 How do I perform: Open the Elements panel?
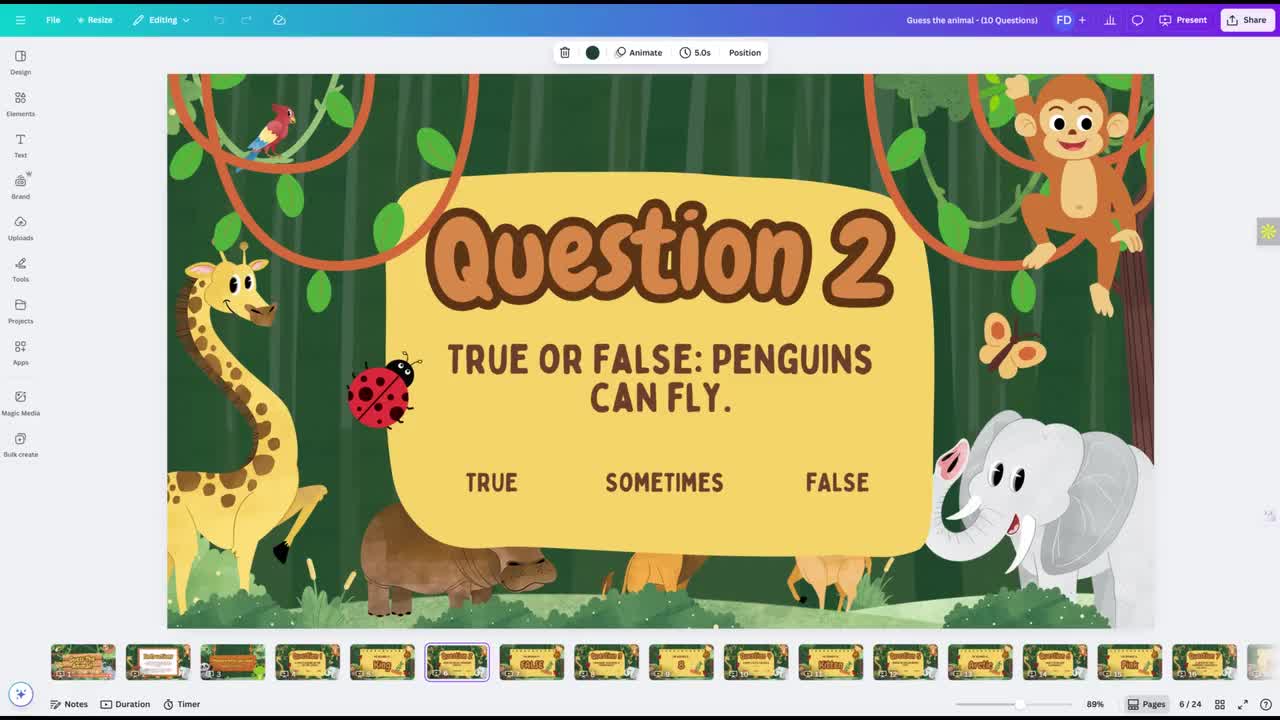click(20, 103)
